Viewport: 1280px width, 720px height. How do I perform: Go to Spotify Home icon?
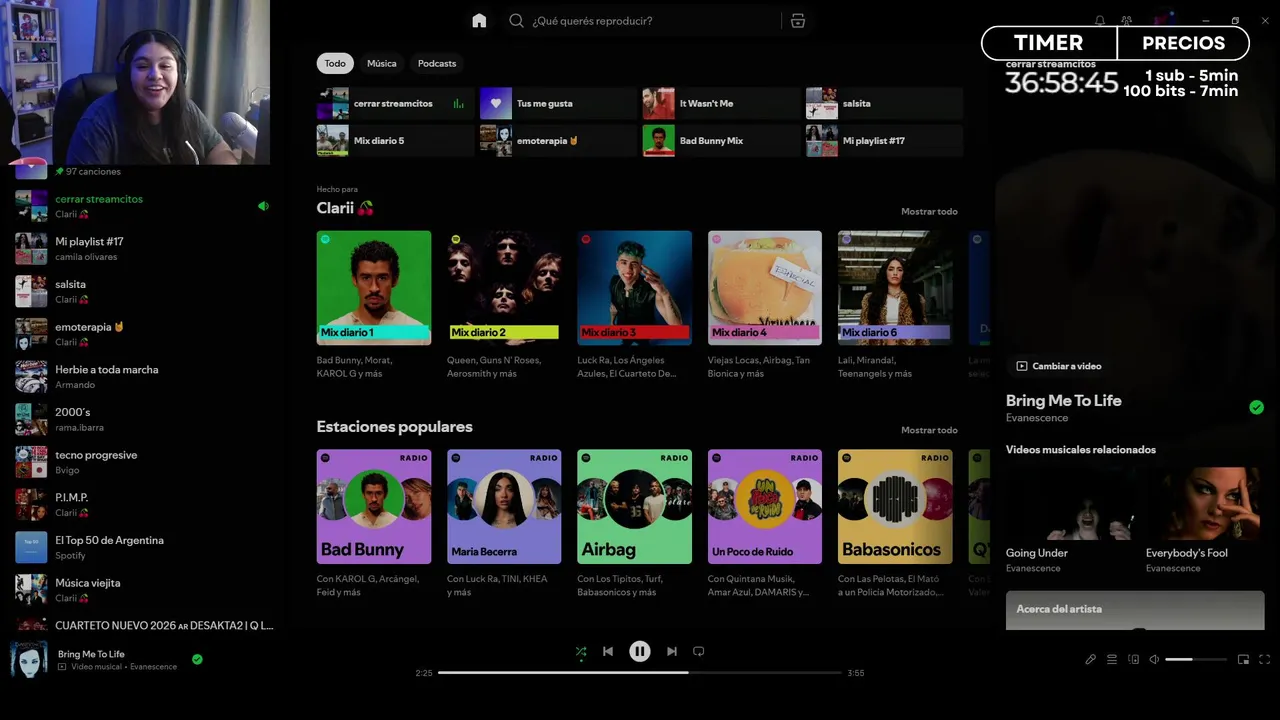click(479, 20)
